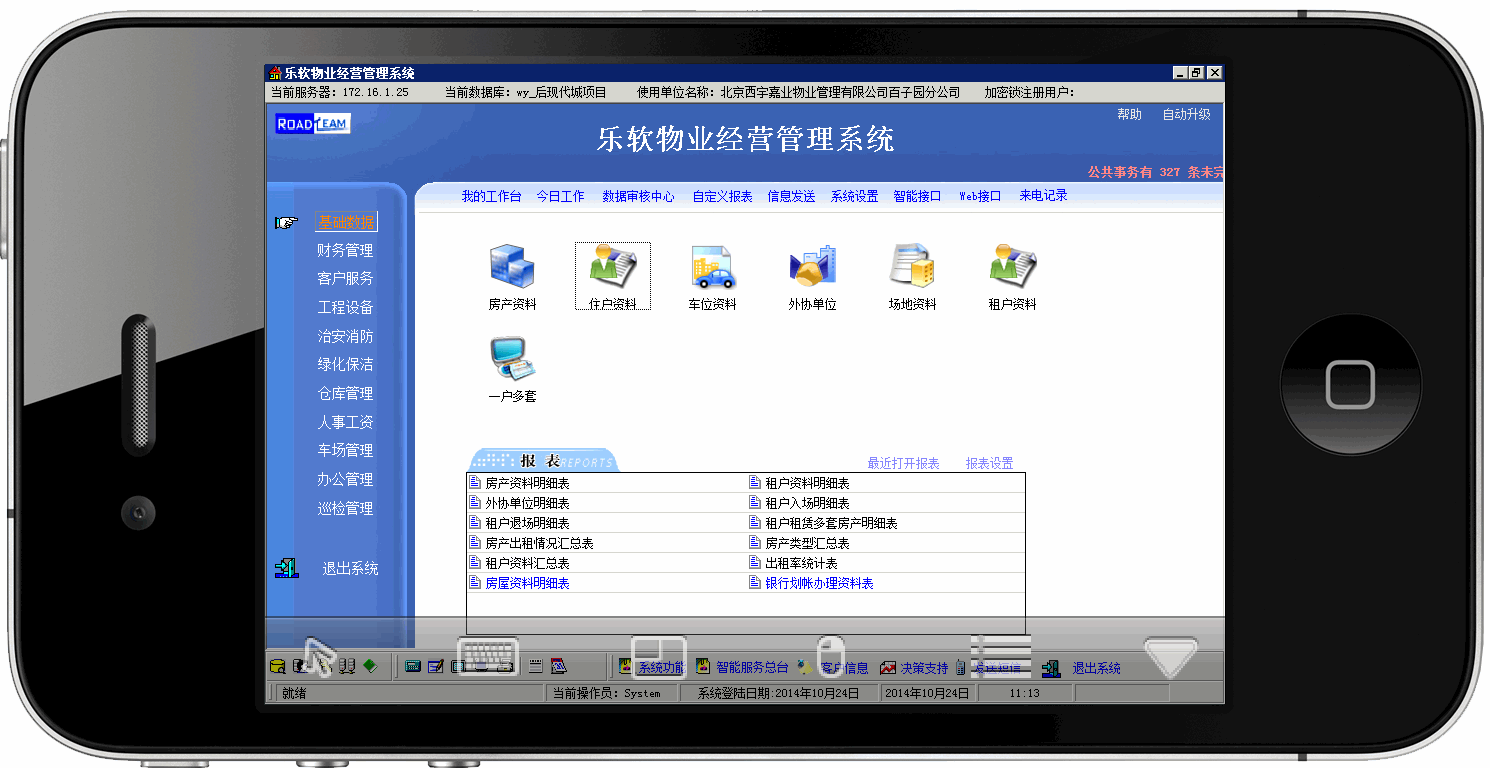The image size is (1490, 768).
Task: Open report 外协单位明细表
Action: pos(527,503)
